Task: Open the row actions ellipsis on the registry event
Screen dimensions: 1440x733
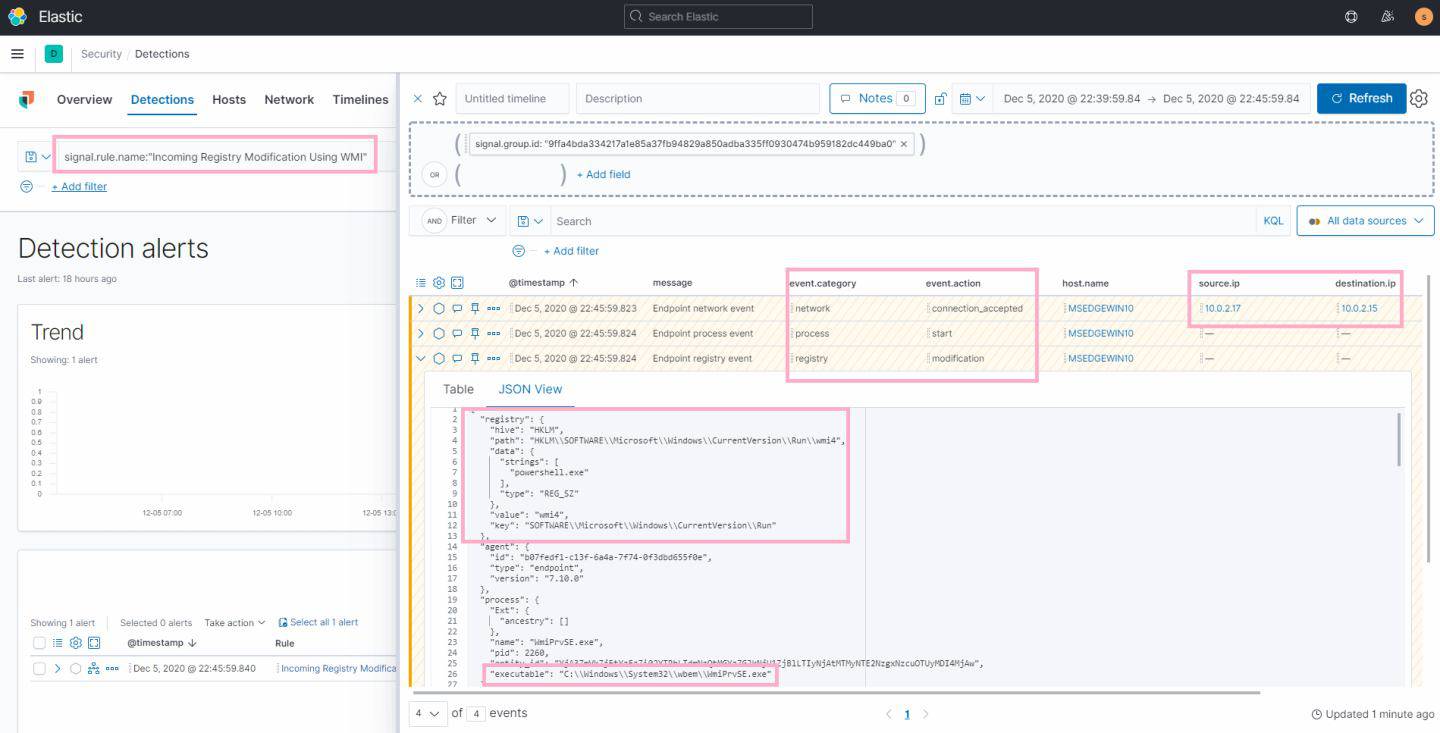Action: pos(493,358)
